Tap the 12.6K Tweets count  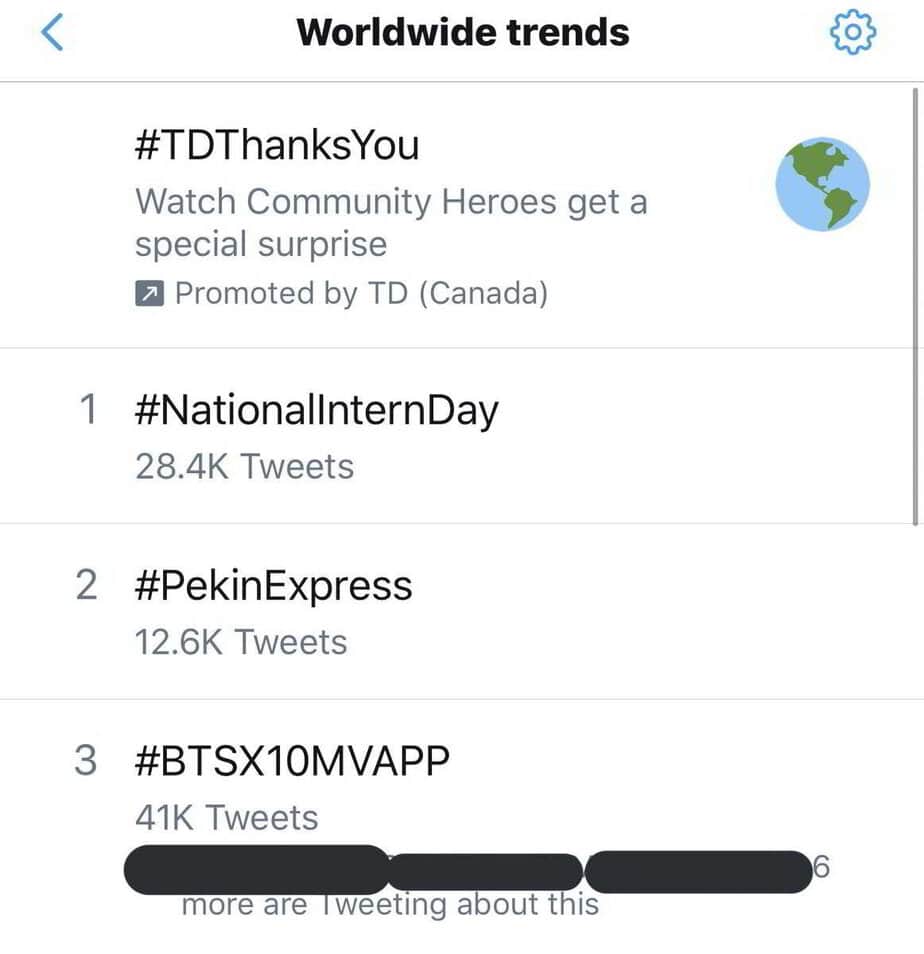pyautogui.click(x=241, y=642)
